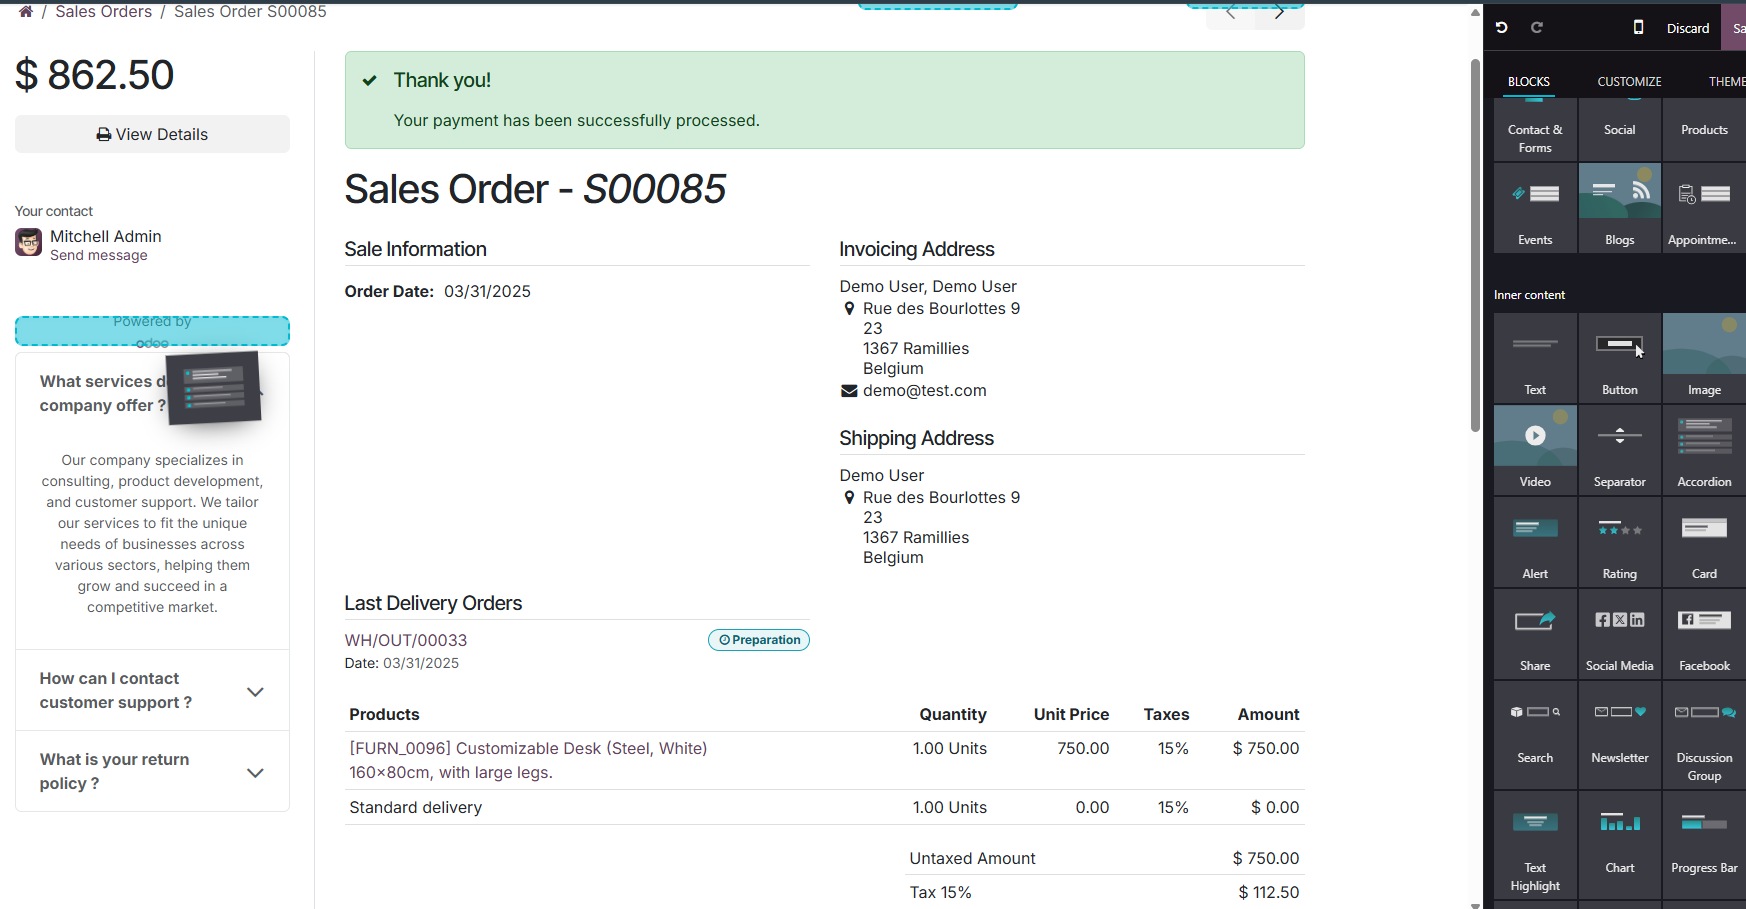Go to the next sales order arrow
1746x909 pixels.
point(1279,14)
